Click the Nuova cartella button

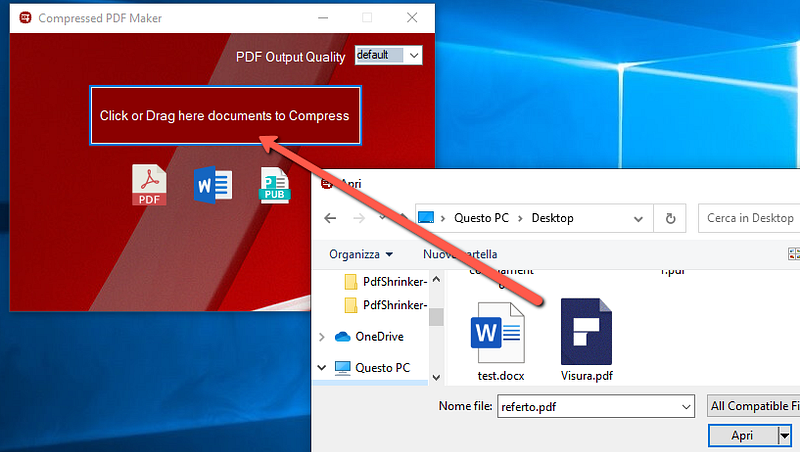(x=460, y=254)
